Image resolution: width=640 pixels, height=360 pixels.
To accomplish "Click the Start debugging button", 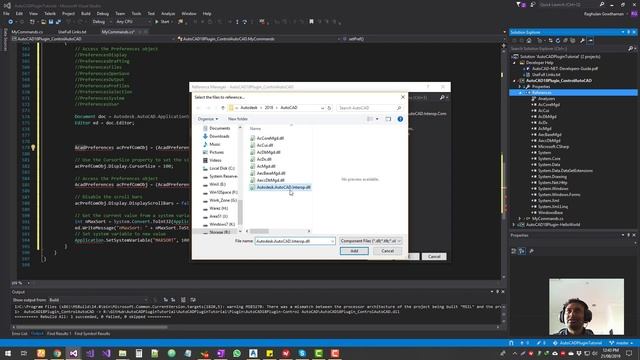I will [162, 22].
